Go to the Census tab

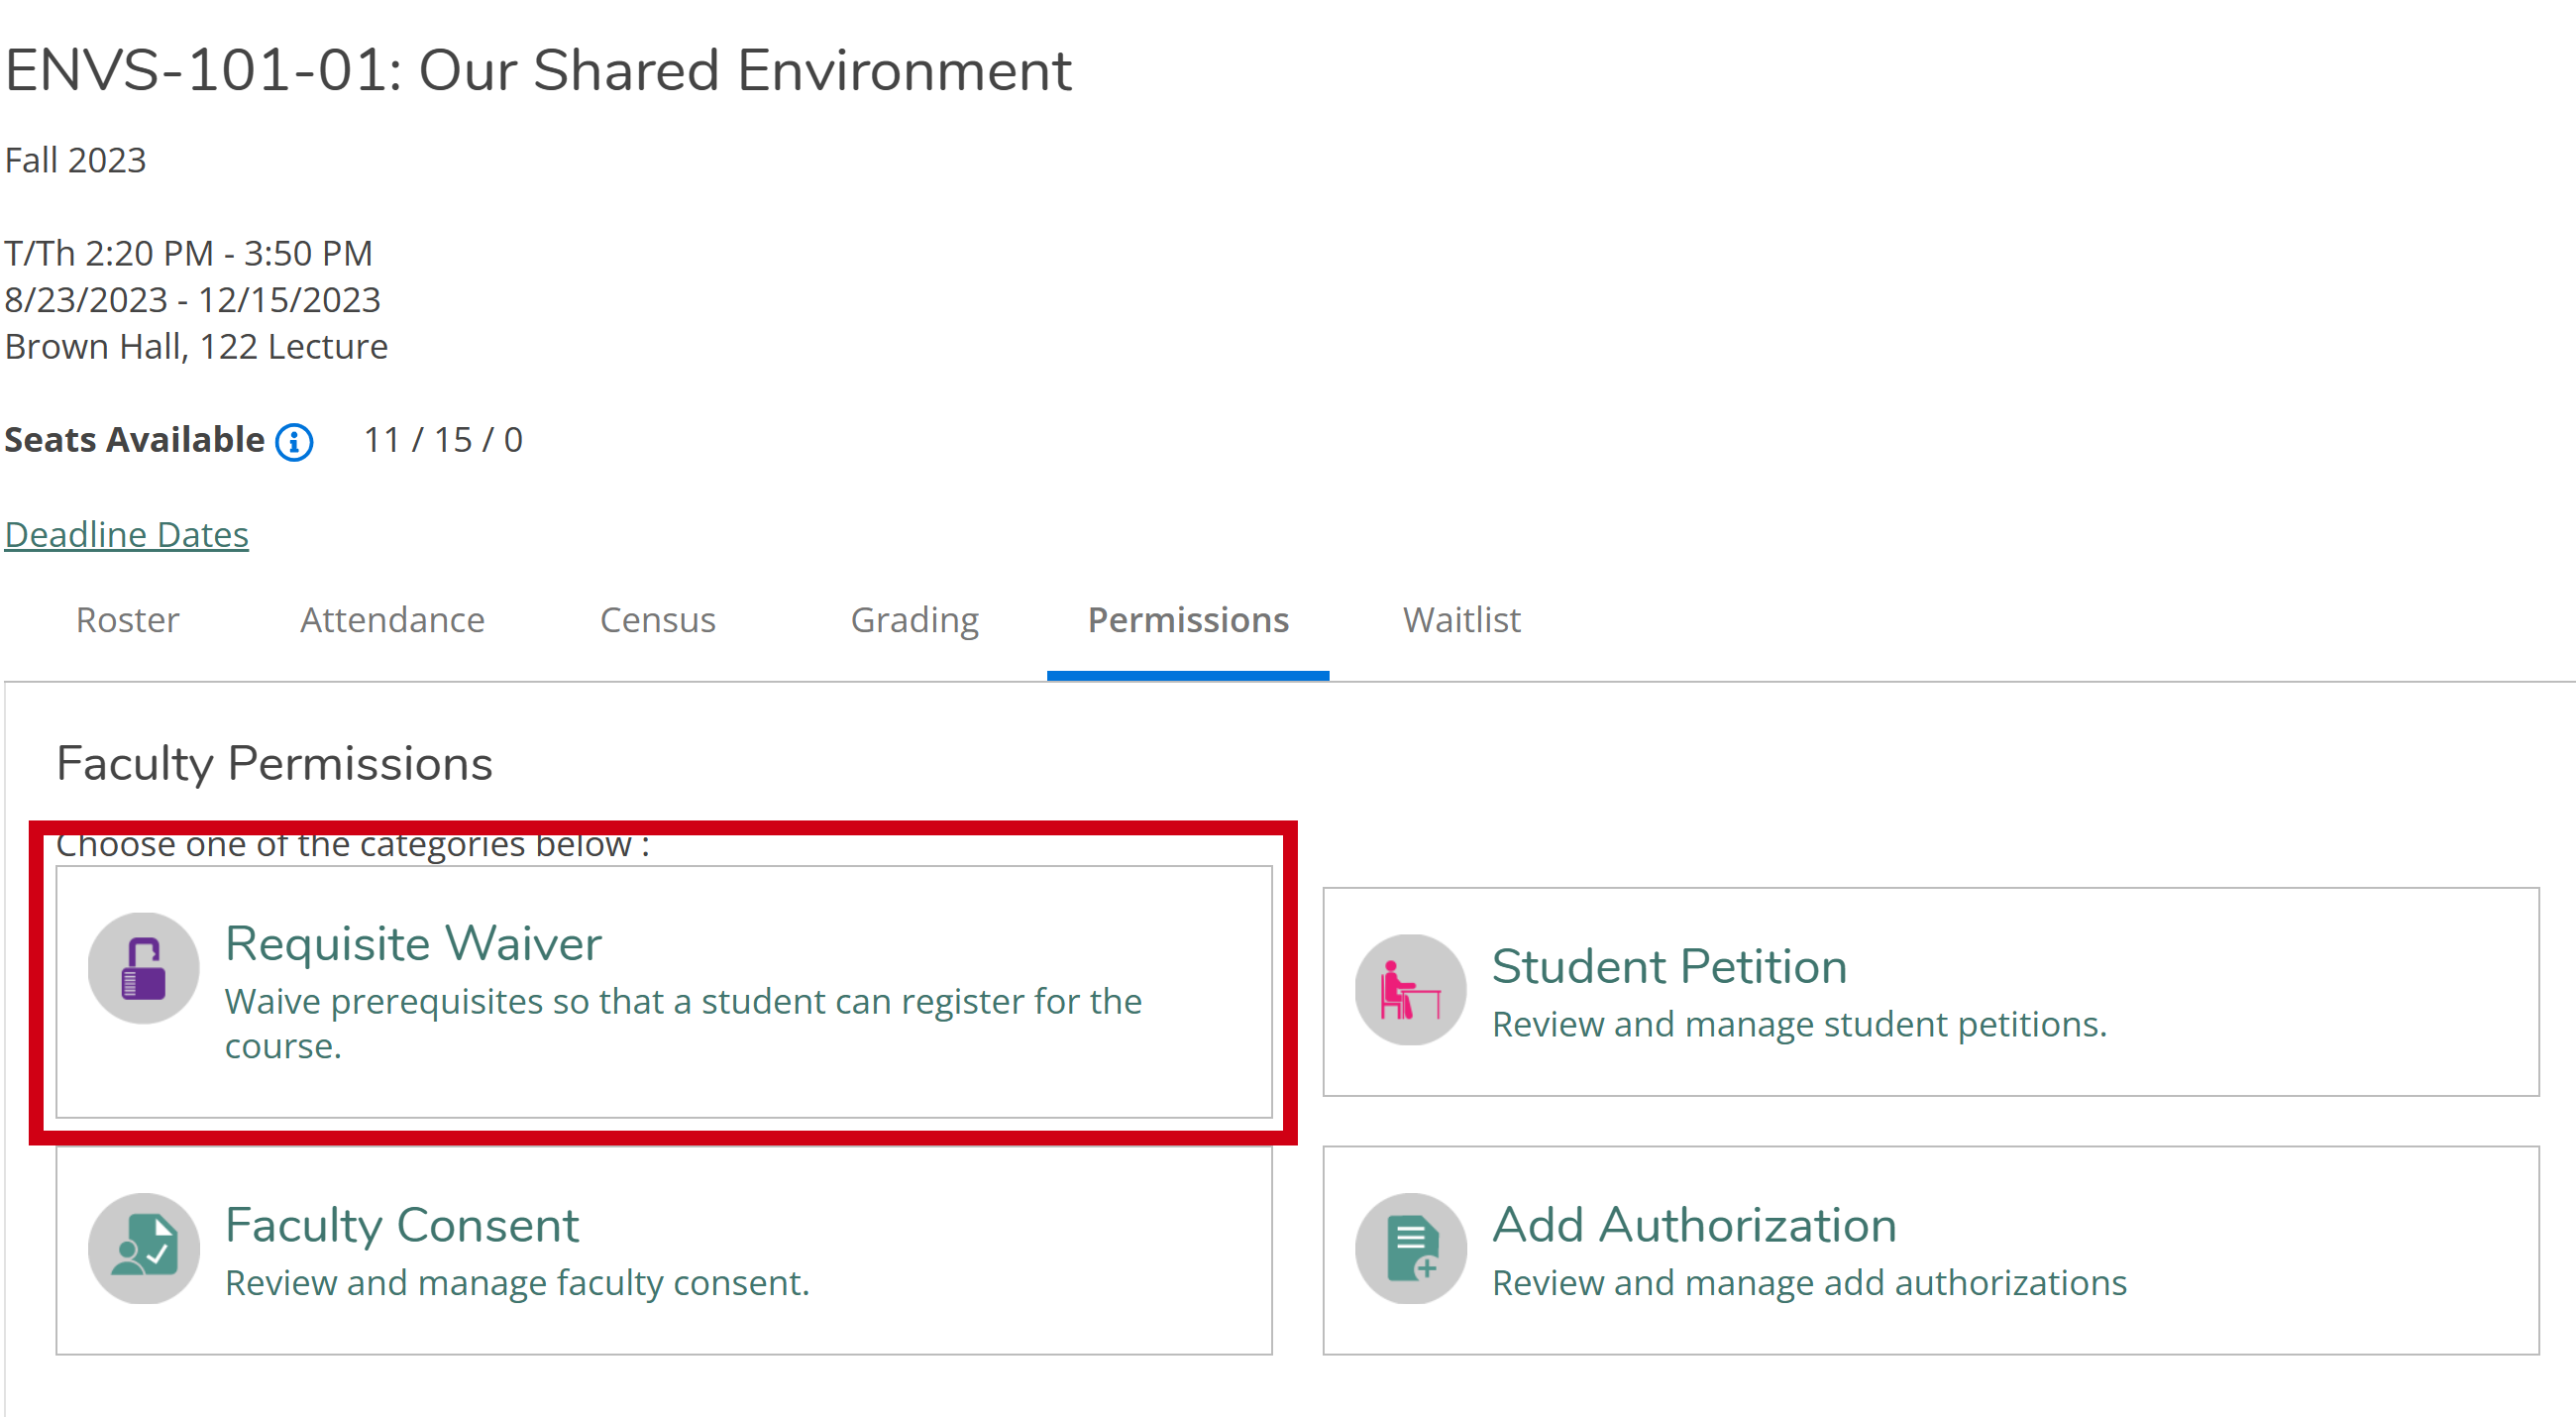tap(657, 620)
